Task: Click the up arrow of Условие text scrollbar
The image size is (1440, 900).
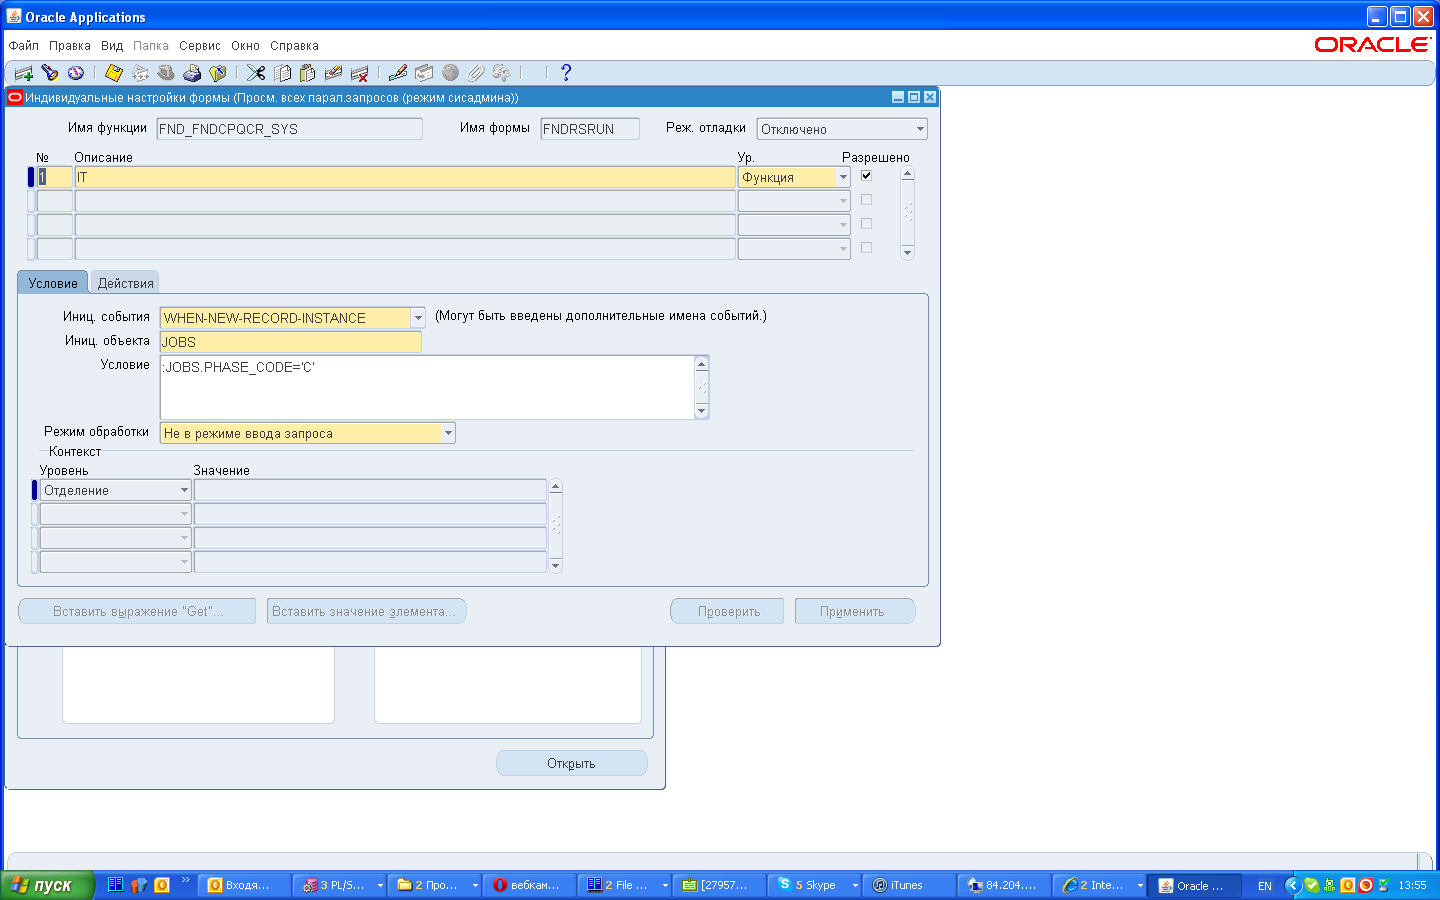Action: coord(702,364)
